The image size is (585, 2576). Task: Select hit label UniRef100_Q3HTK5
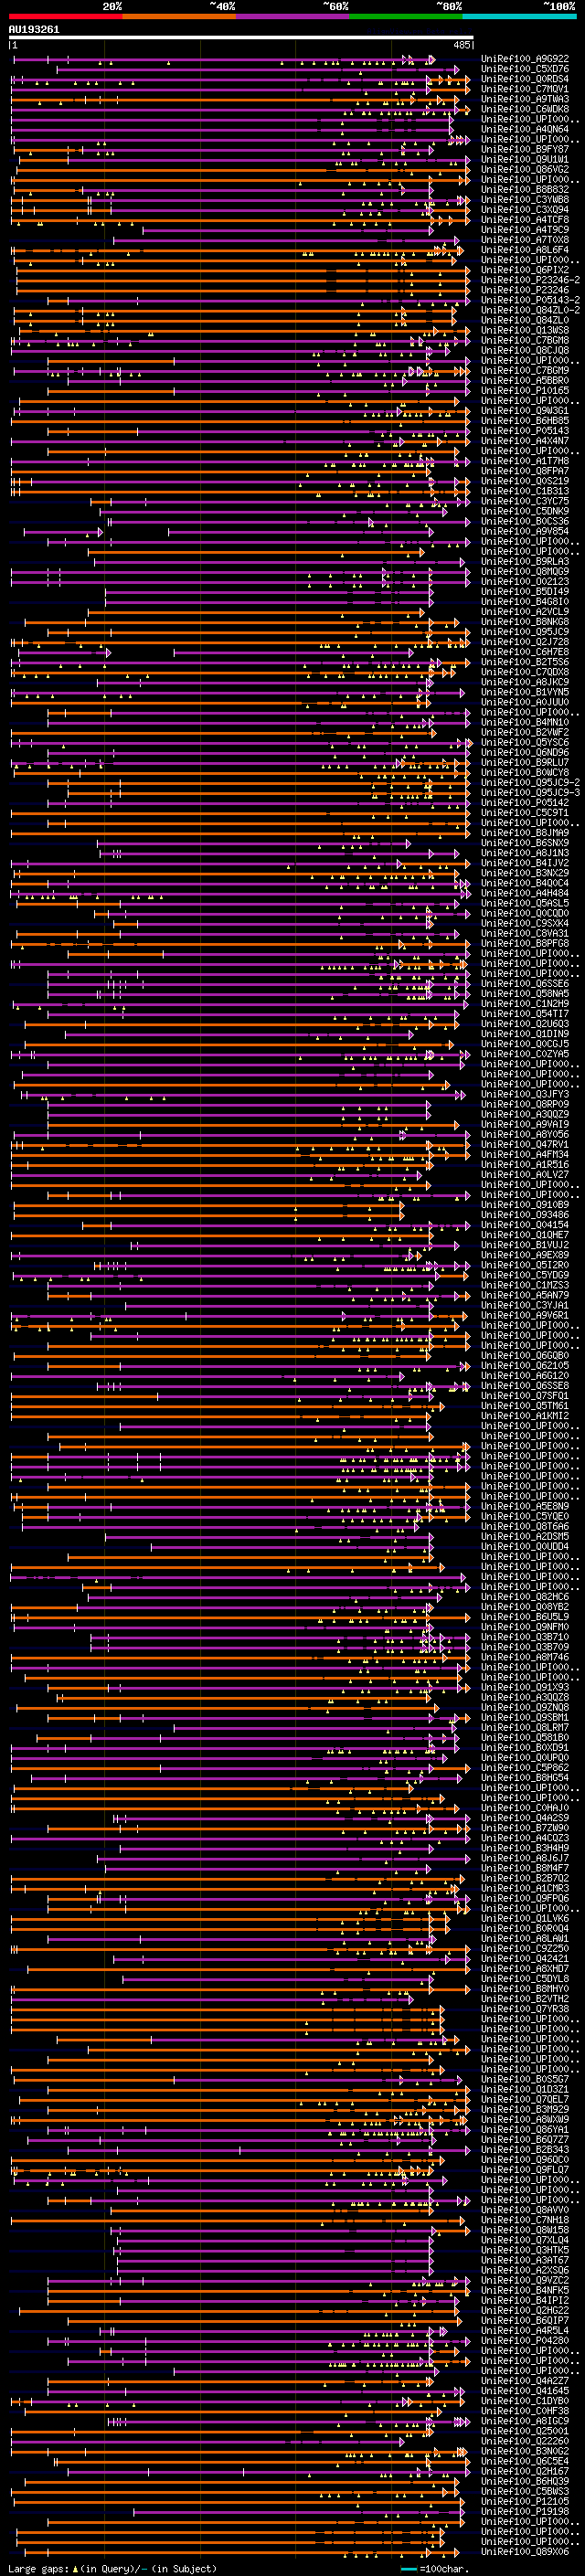(525, 2250)
